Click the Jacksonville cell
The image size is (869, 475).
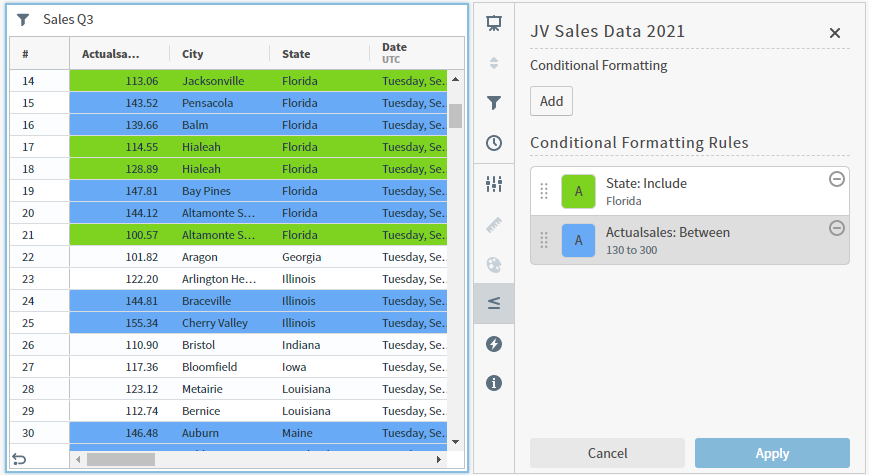pos(219,81)
